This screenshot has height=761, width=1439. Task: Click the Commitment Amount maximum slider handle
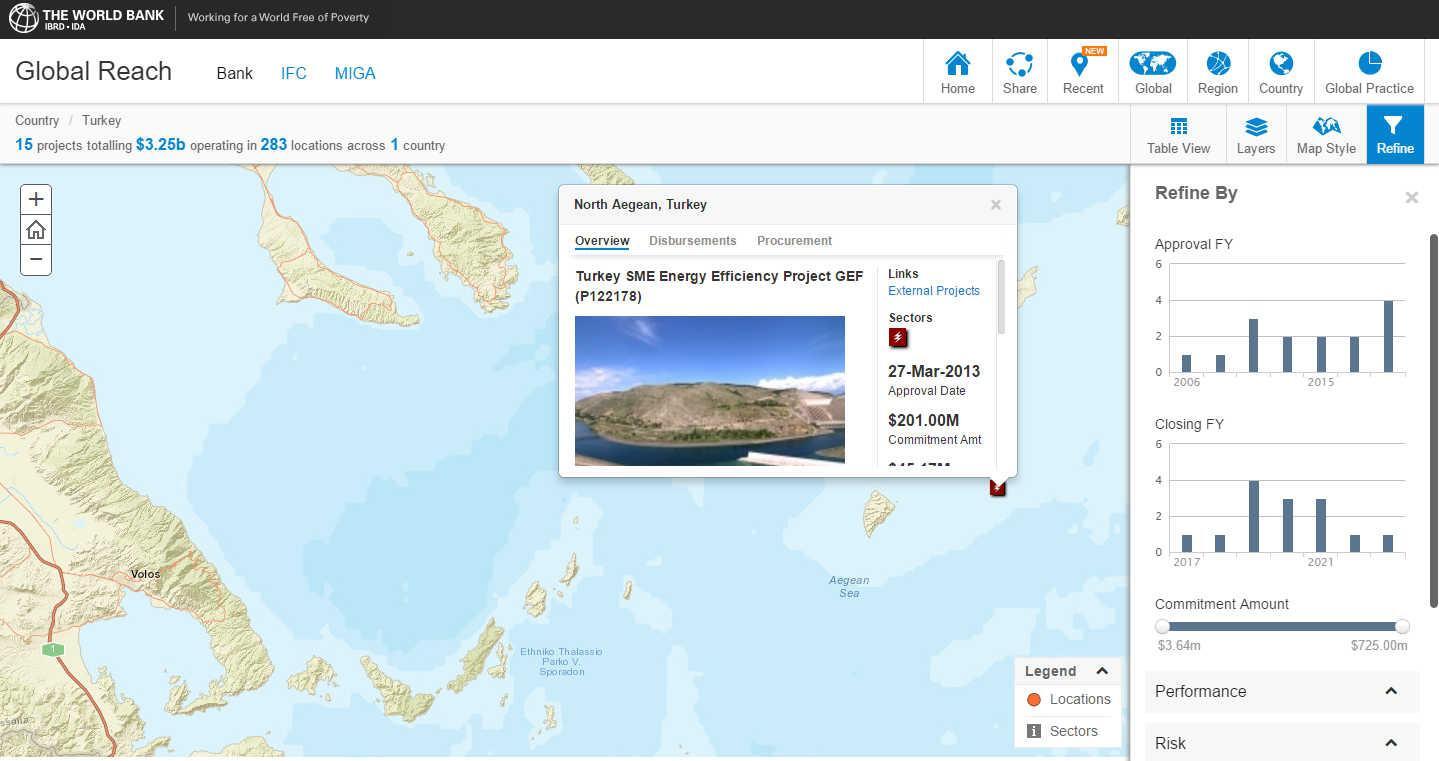pyautogui.click(x=1402, y=626)
